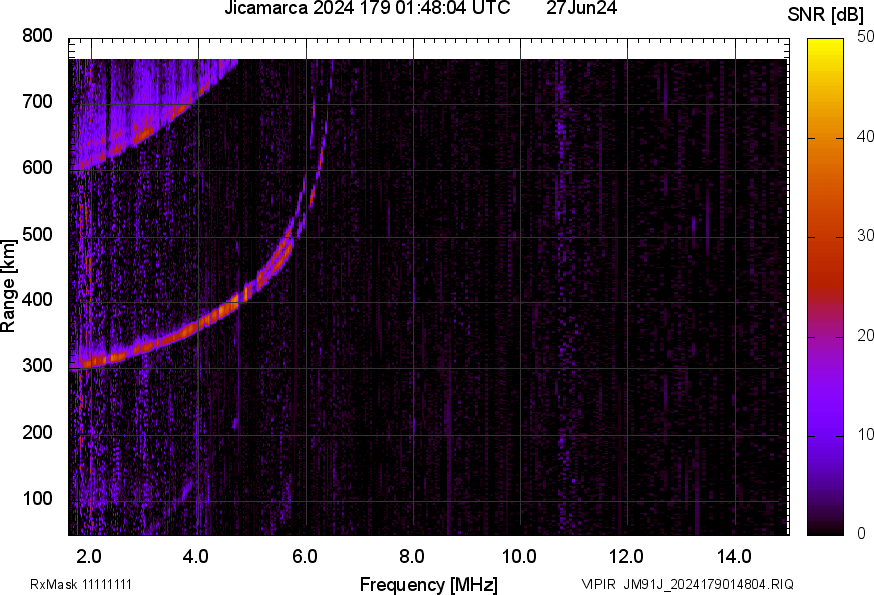The image size is (874, 595).
Task: Click the Range axis label "600"
Action: pyautogui.click(x=37, y=167)
